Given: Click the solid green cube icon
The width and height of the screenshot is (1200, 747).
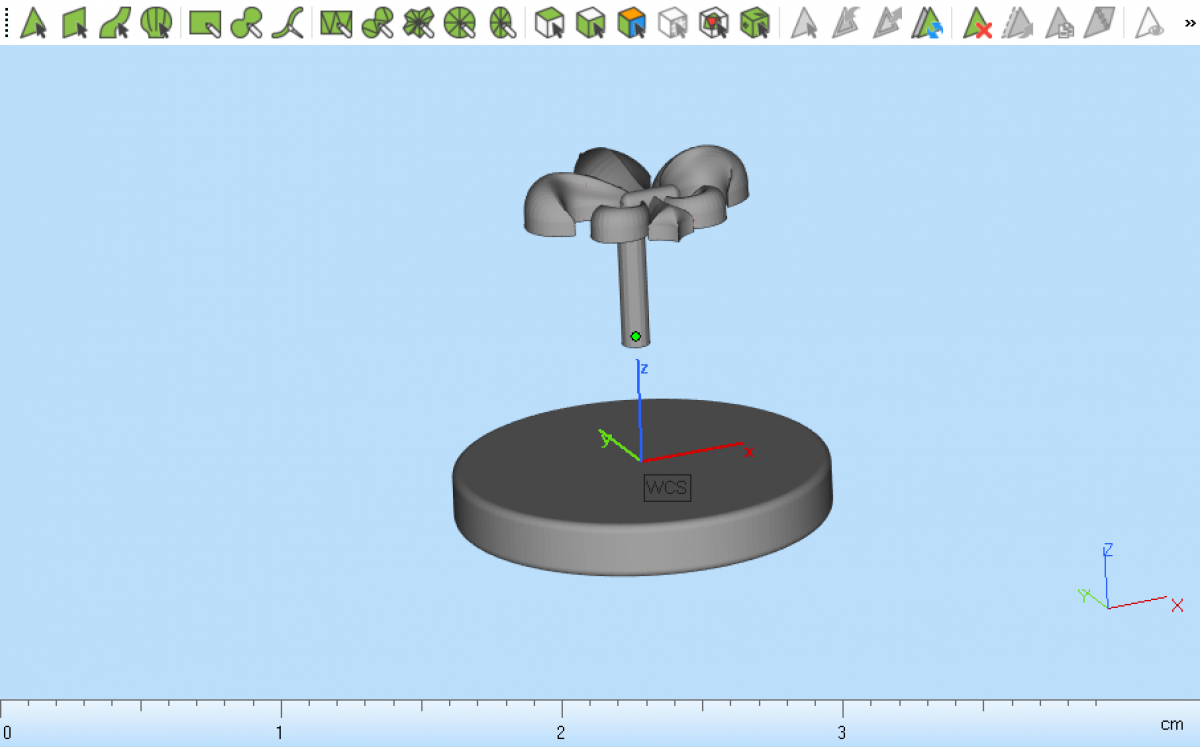Looking at the screenshot, I should tap(754, 22).
